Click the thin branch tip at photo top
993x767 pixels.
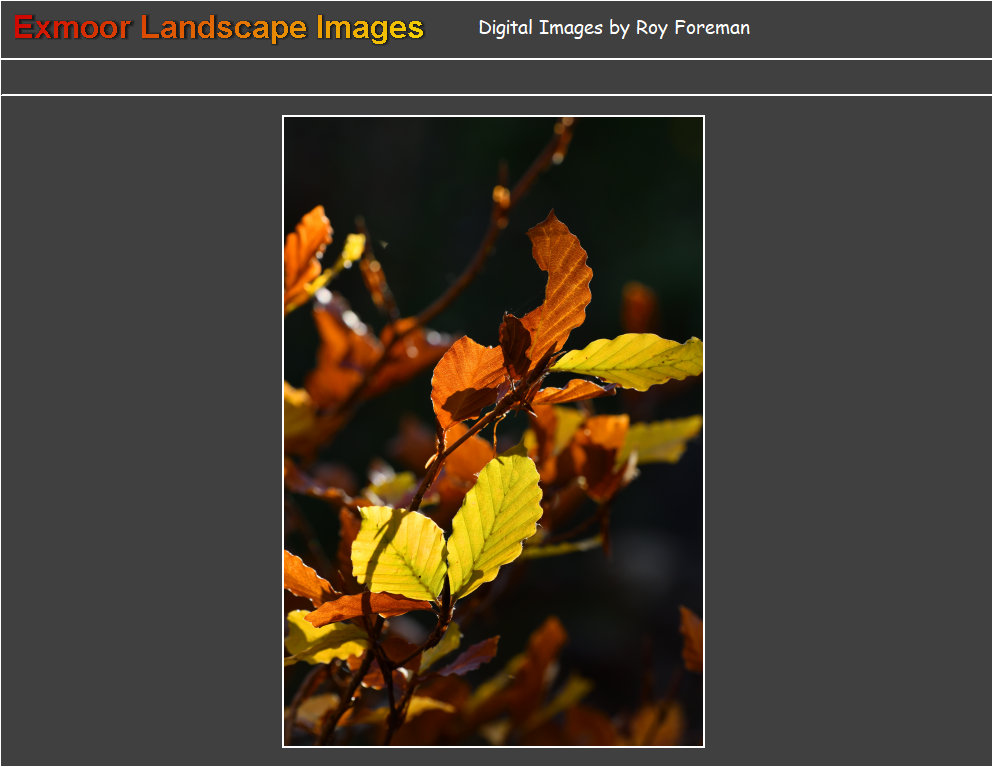click(562, 135)
